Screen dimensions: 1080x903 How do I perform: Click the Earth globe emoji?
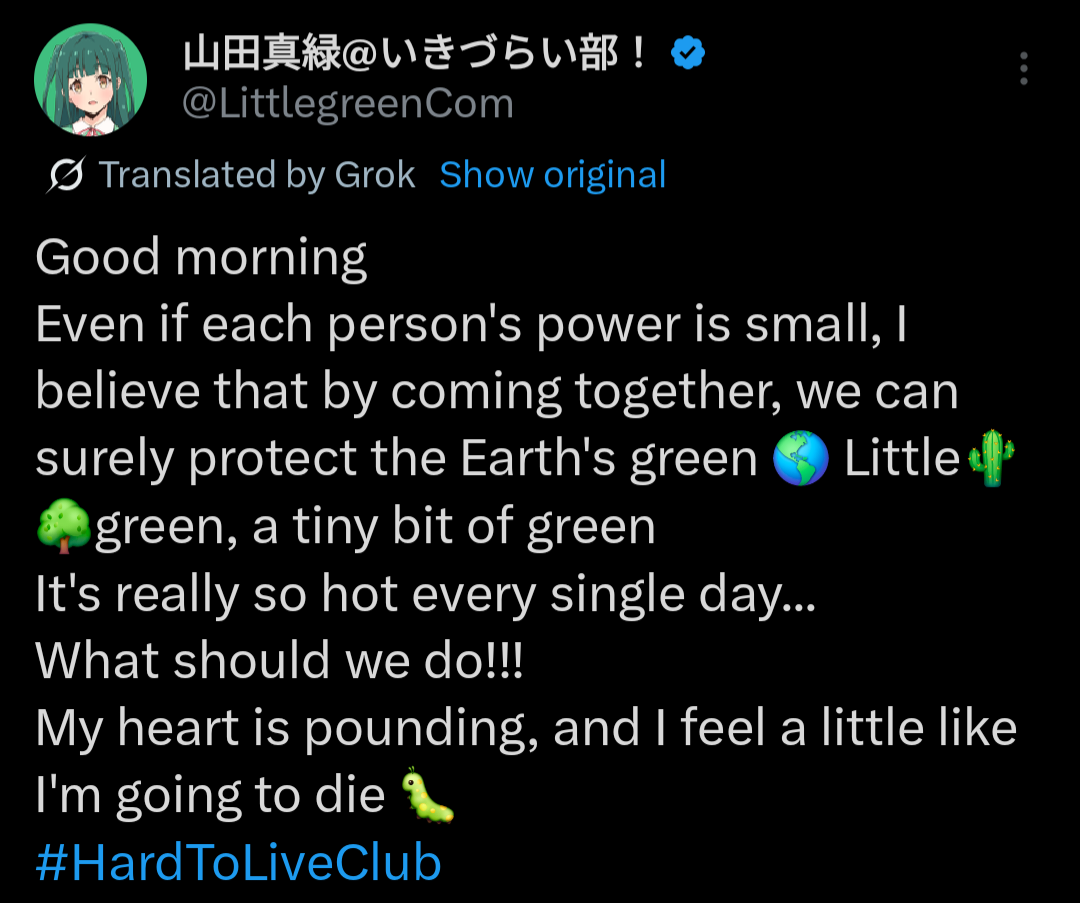click(800, 458)
